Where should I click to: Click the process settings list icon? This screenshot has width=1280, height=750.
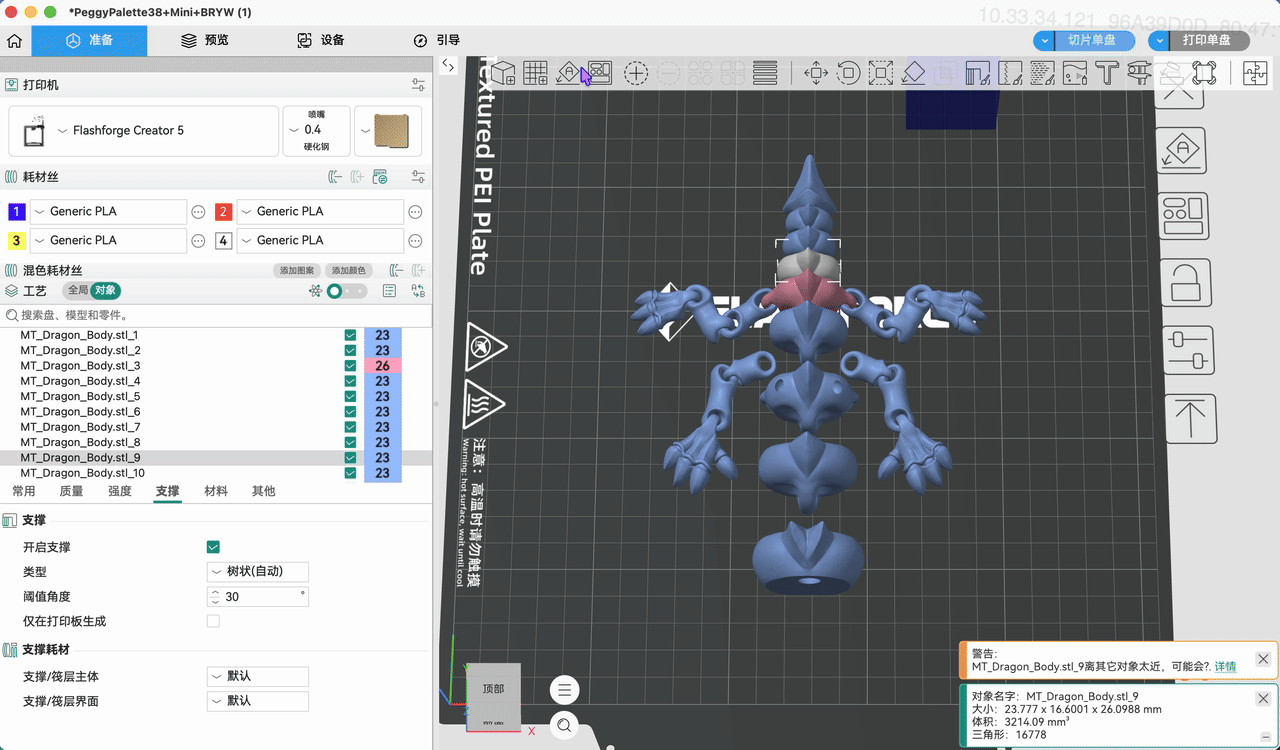[390, 291]
